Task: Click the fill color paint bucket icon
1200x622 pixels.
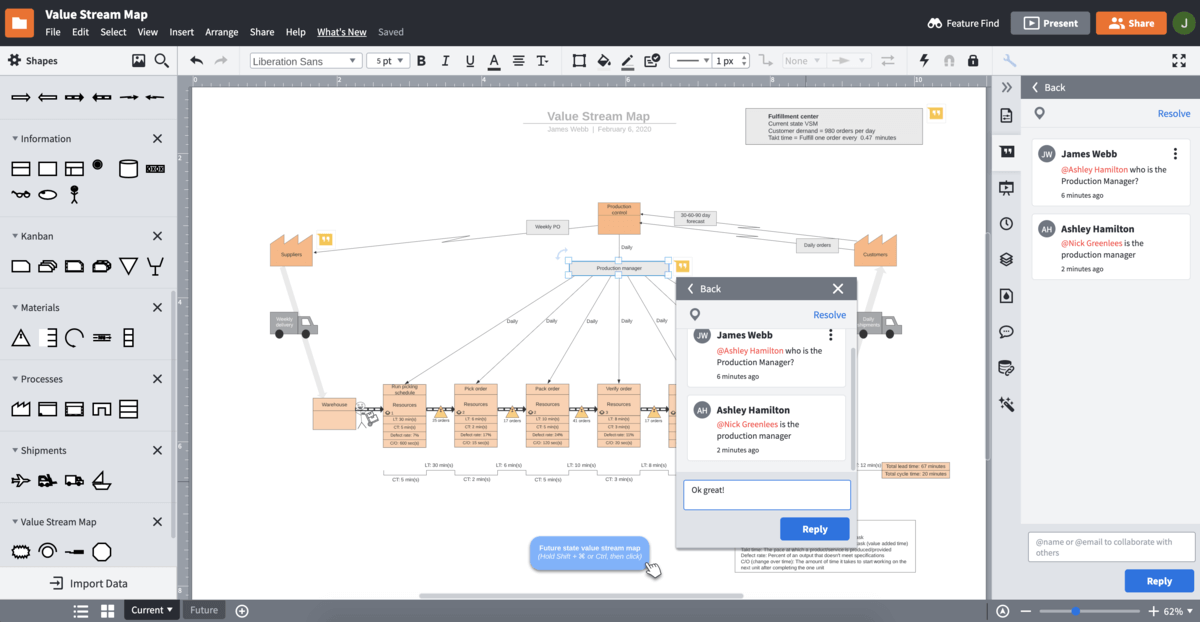Action: pos(604,61)
